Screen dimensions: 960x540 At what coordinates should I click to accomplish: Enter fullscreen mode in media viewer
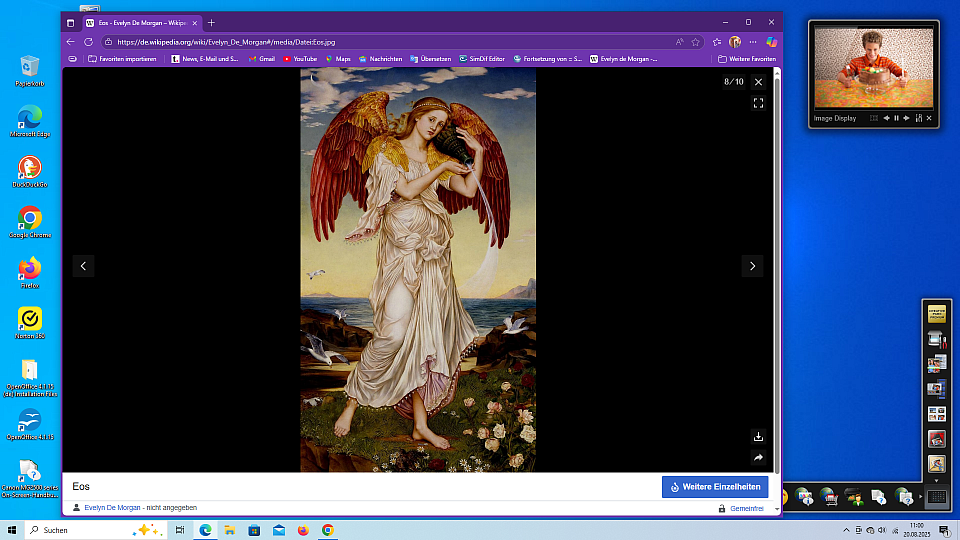click(x=759, y=103)
